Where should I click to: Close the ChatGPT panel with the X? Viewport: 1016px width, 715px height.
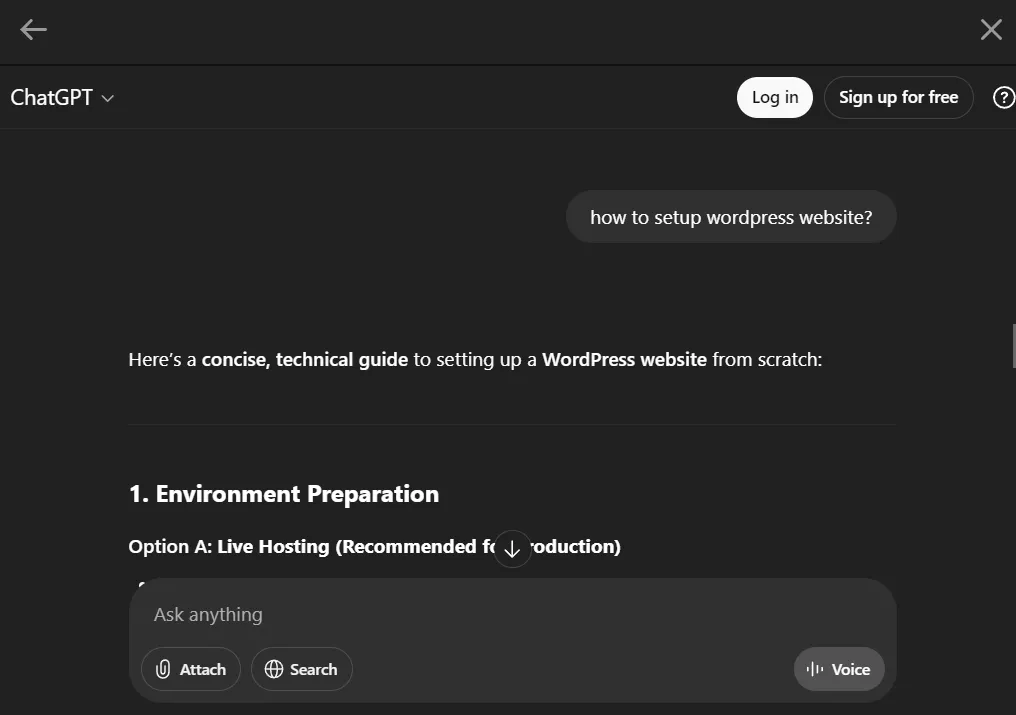(991, 30)
